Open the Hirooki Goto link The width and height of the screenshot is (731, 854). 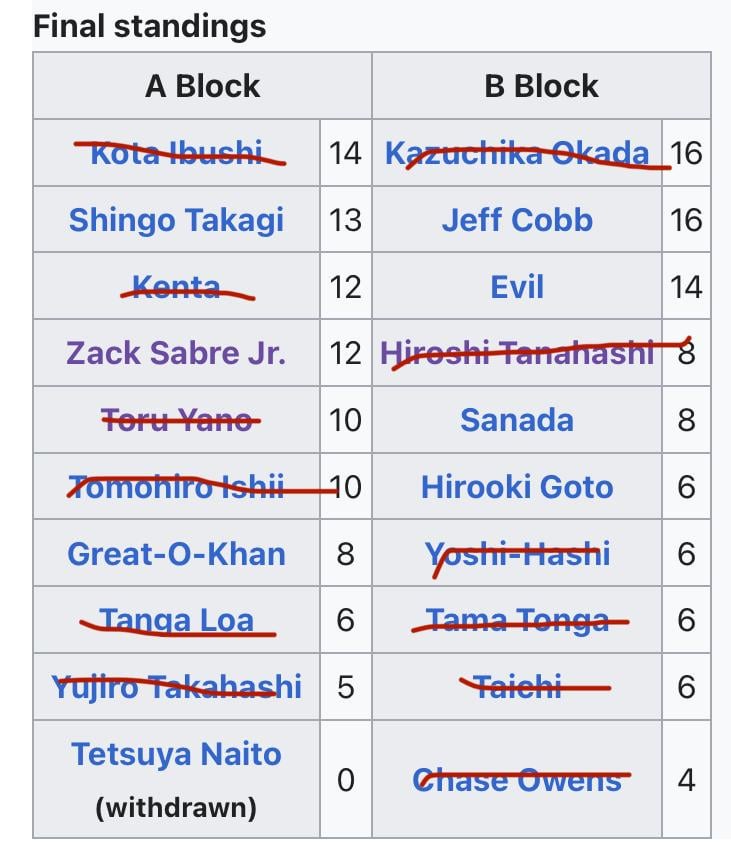click(x=516, y=487)
